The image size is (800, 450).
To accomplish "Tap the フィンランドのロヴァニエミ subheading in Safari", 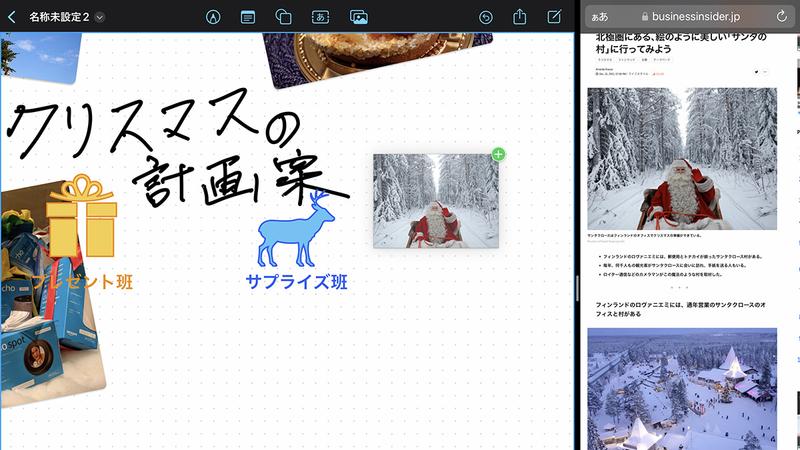I will pos(681,309).
